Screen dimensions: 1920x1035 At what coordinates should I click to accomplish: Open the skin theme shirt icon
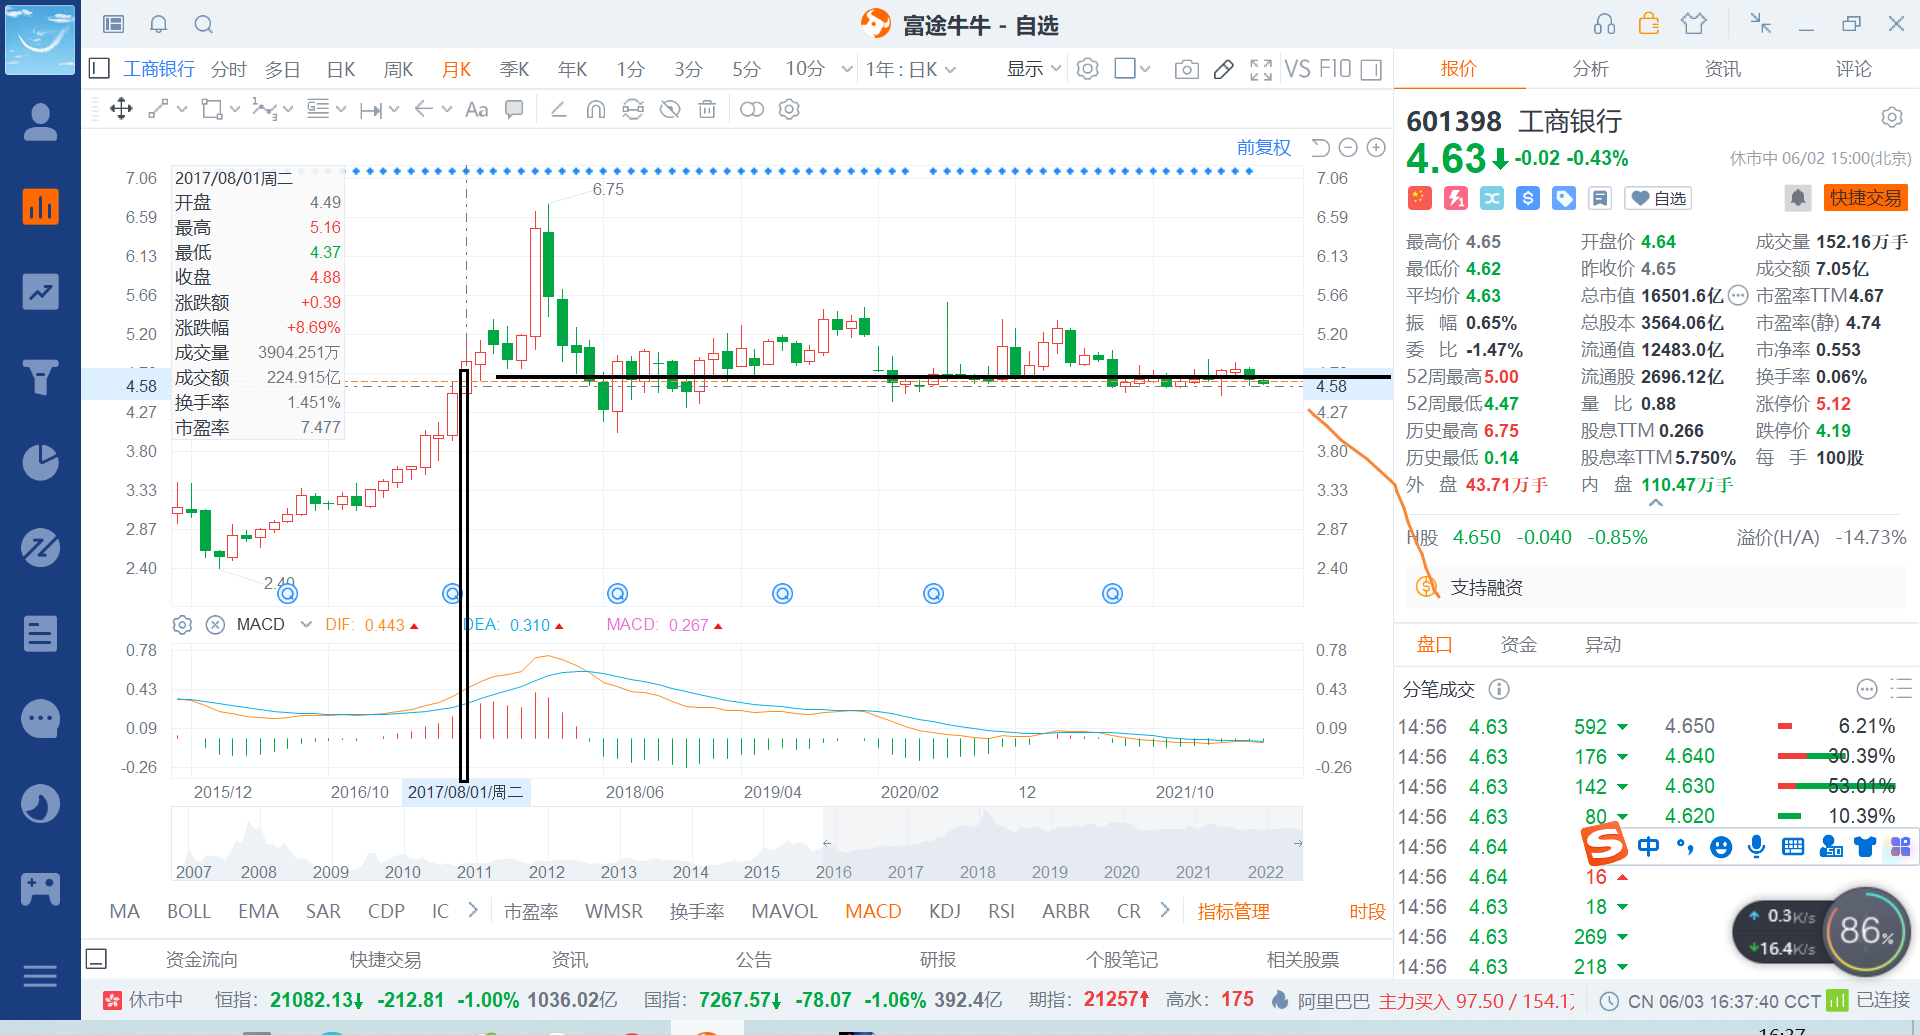tap(1693, 24)
